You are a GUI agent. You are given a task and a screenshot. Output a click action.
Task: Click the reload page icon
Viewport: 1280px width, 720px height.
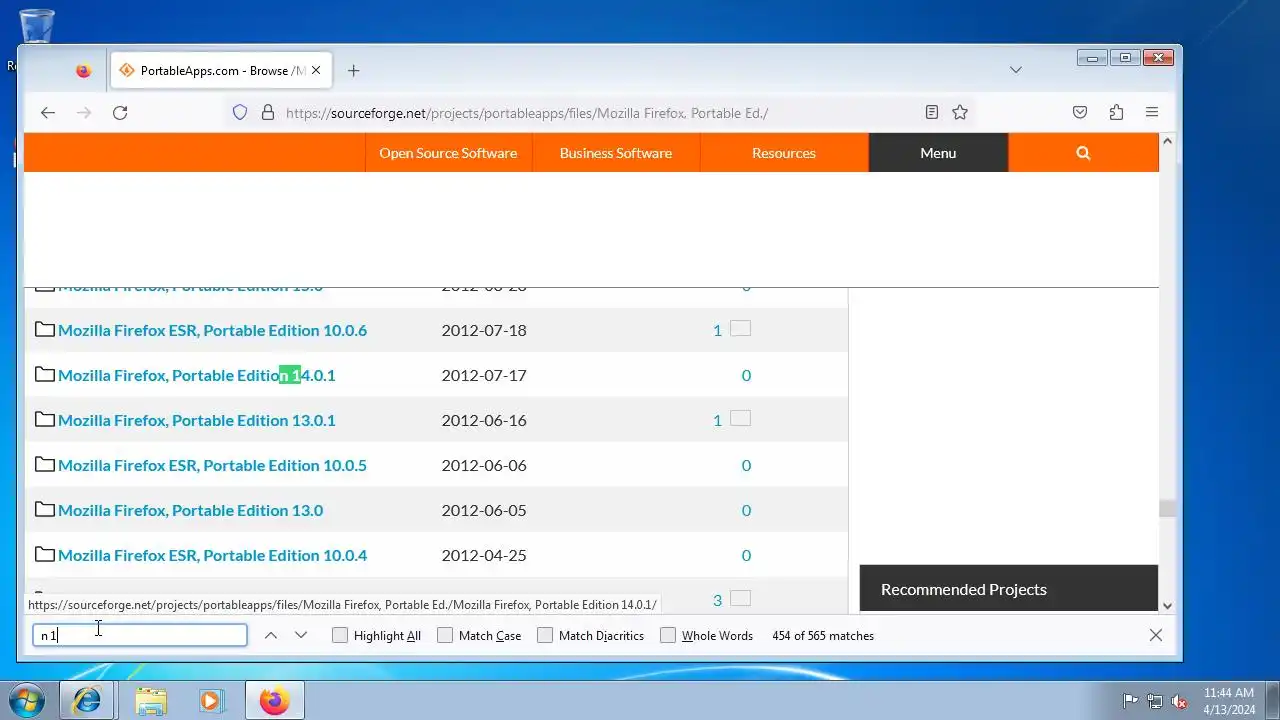(120, 113)
